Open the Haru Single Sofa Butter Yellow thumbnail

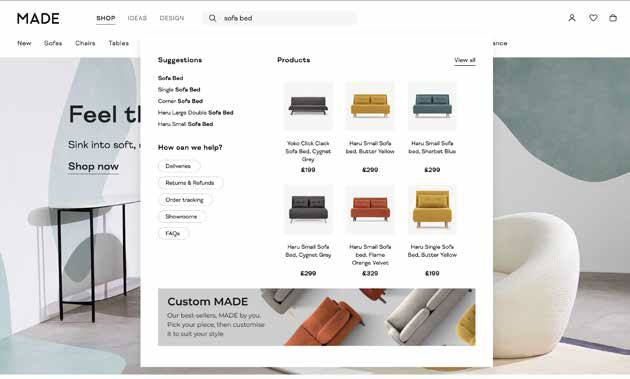pos(432,209)
